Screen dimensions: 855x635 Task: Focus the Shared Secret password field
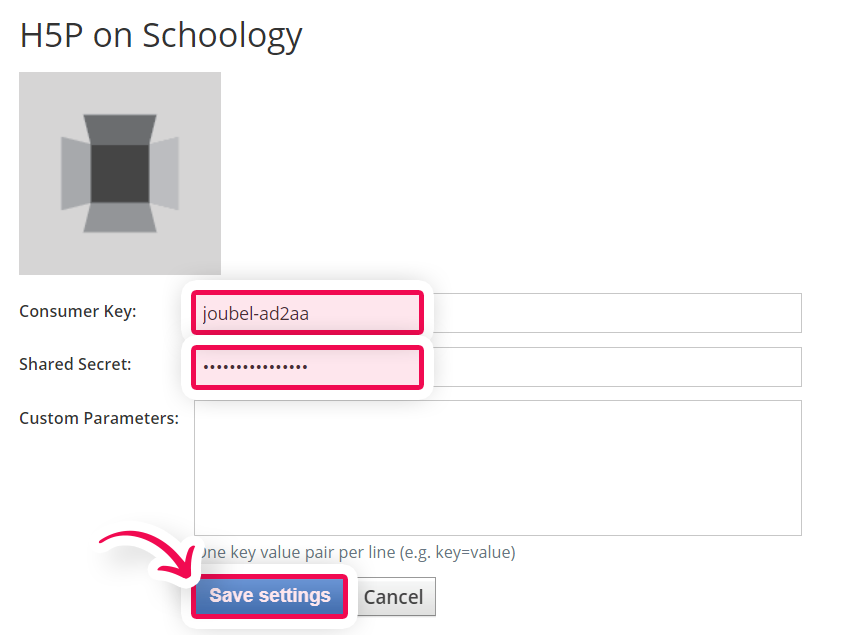[x=498, y=367]
